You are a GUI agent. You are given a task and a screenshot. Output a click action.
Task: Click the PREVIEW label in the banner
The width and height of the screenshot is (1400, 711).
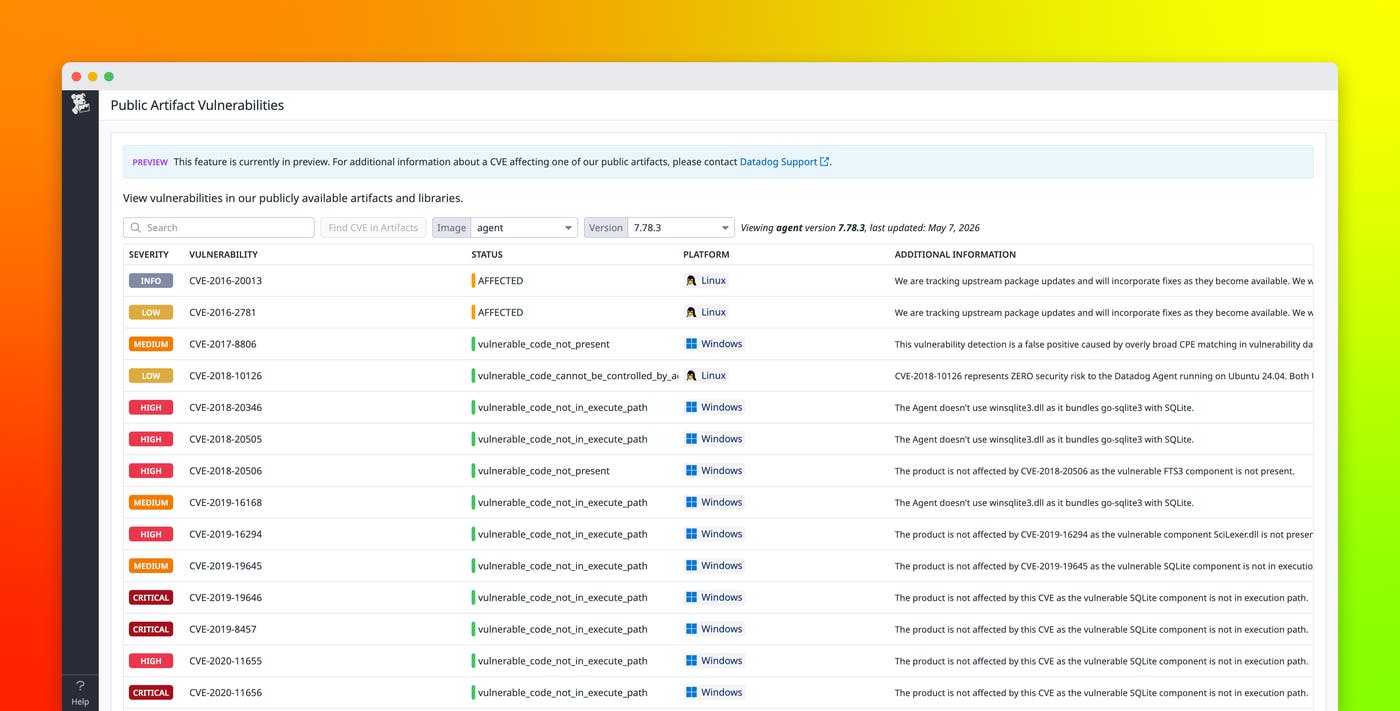pyautogui.click(x=150, y=162)
